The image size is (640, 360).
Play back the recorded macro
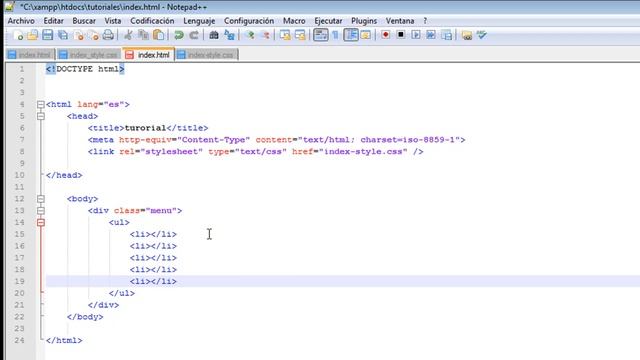tap(416, 36)
